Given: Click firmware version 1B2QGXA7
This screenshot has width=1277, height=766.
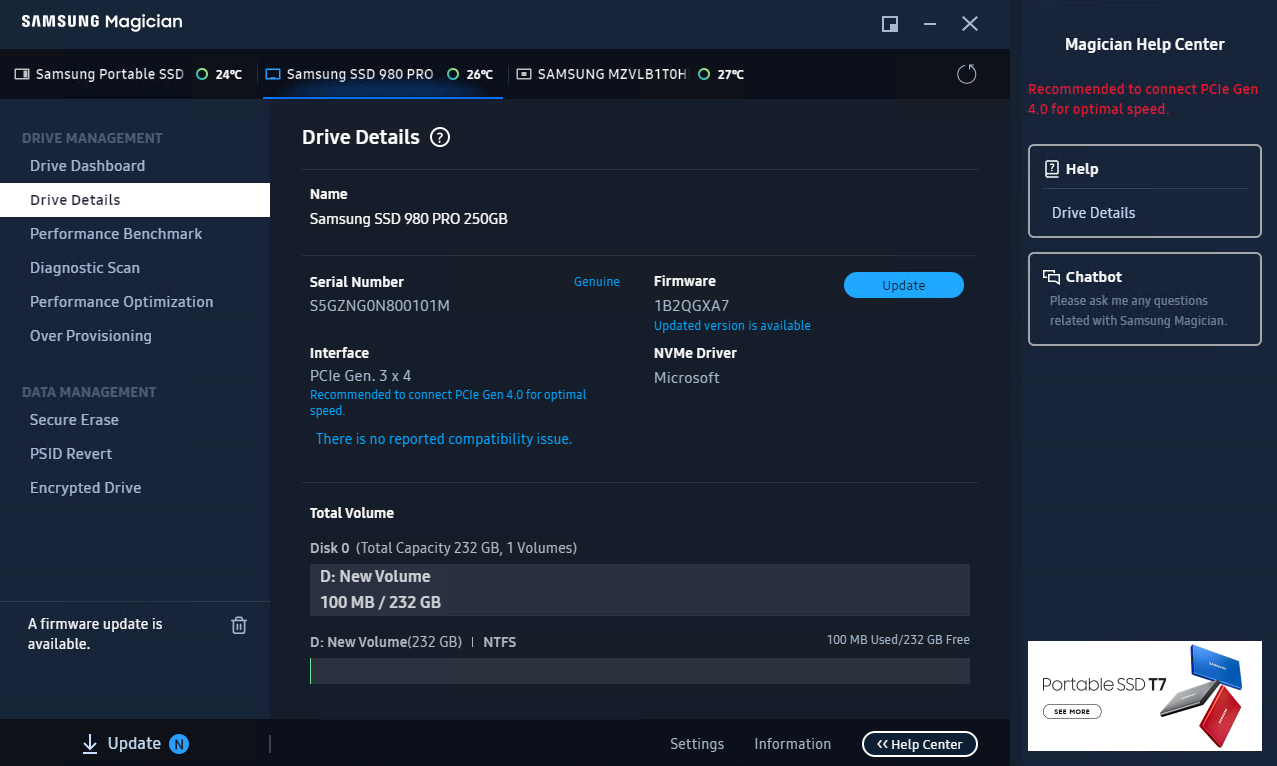Looking at the screenshot, I should [x=692, y=306].
